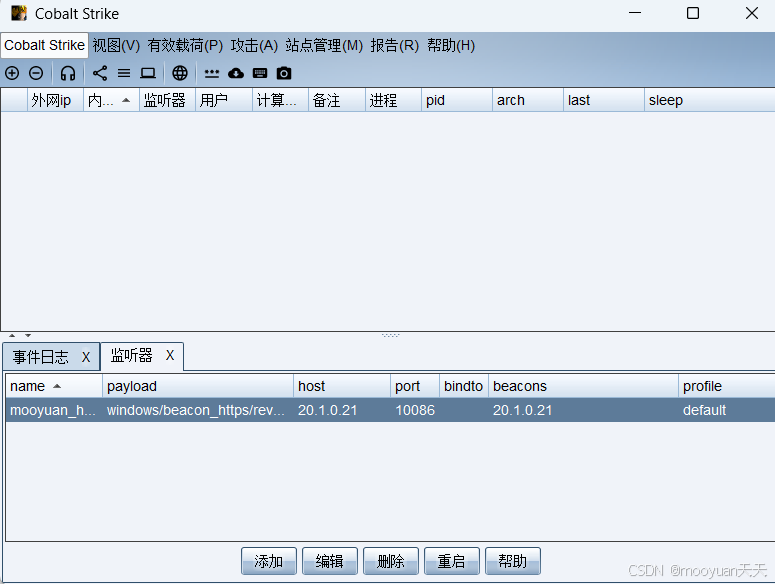Click port value 10086
Screen dimensions: 775x584
click(x=415, y=410)
